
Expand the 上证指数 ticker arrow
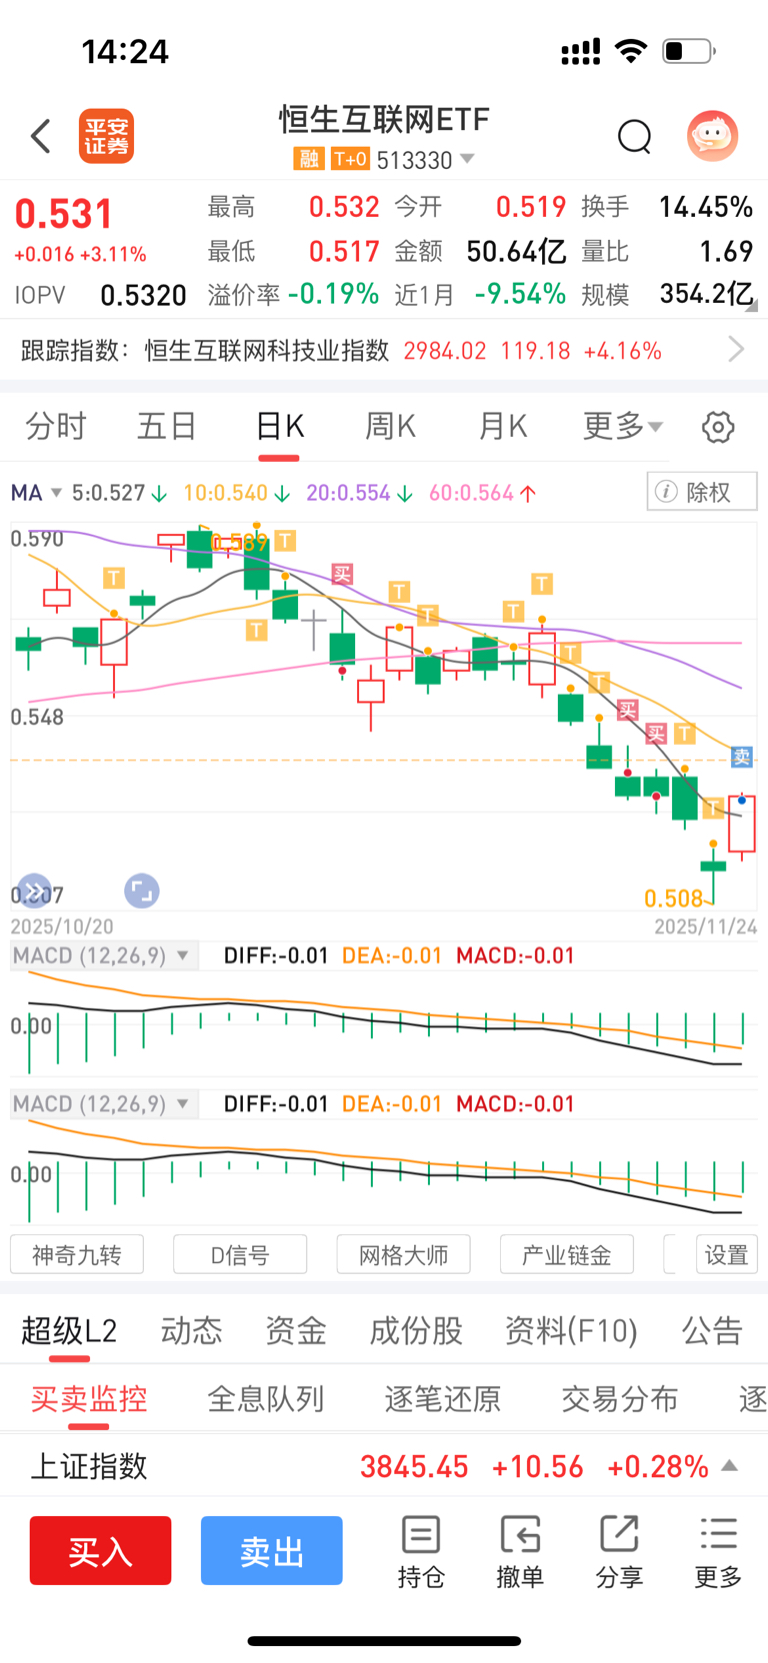(730, 1466)
